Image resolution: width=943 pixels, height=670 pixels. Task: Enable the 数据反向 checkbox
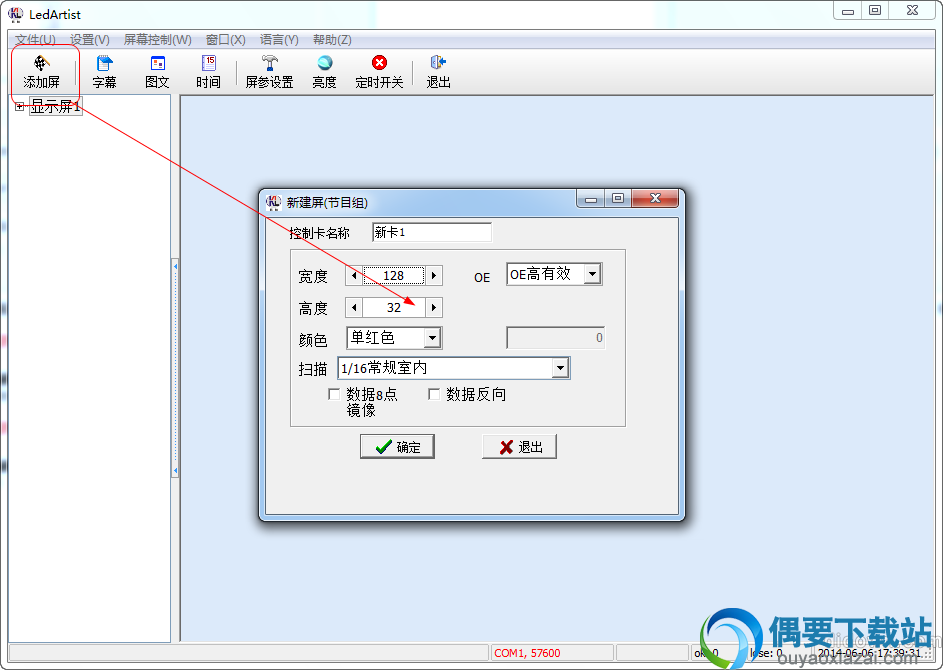point(434,394)
